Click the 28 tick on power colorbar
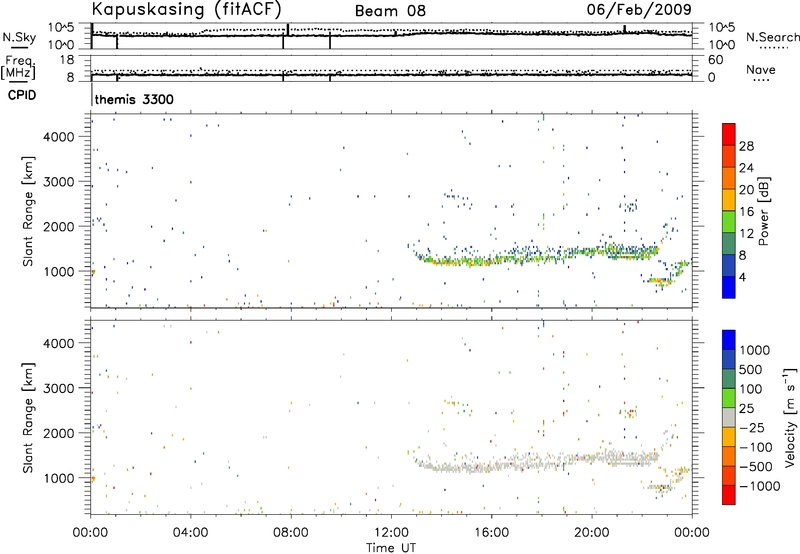The width and height of the screenshot is (800, 554). pos(746,146)
